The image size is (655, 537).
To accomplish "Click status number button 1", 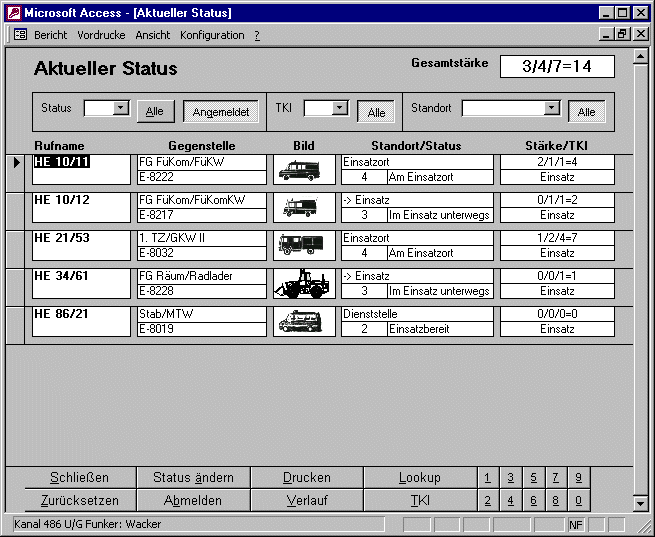I will click(x=487, y=477).
